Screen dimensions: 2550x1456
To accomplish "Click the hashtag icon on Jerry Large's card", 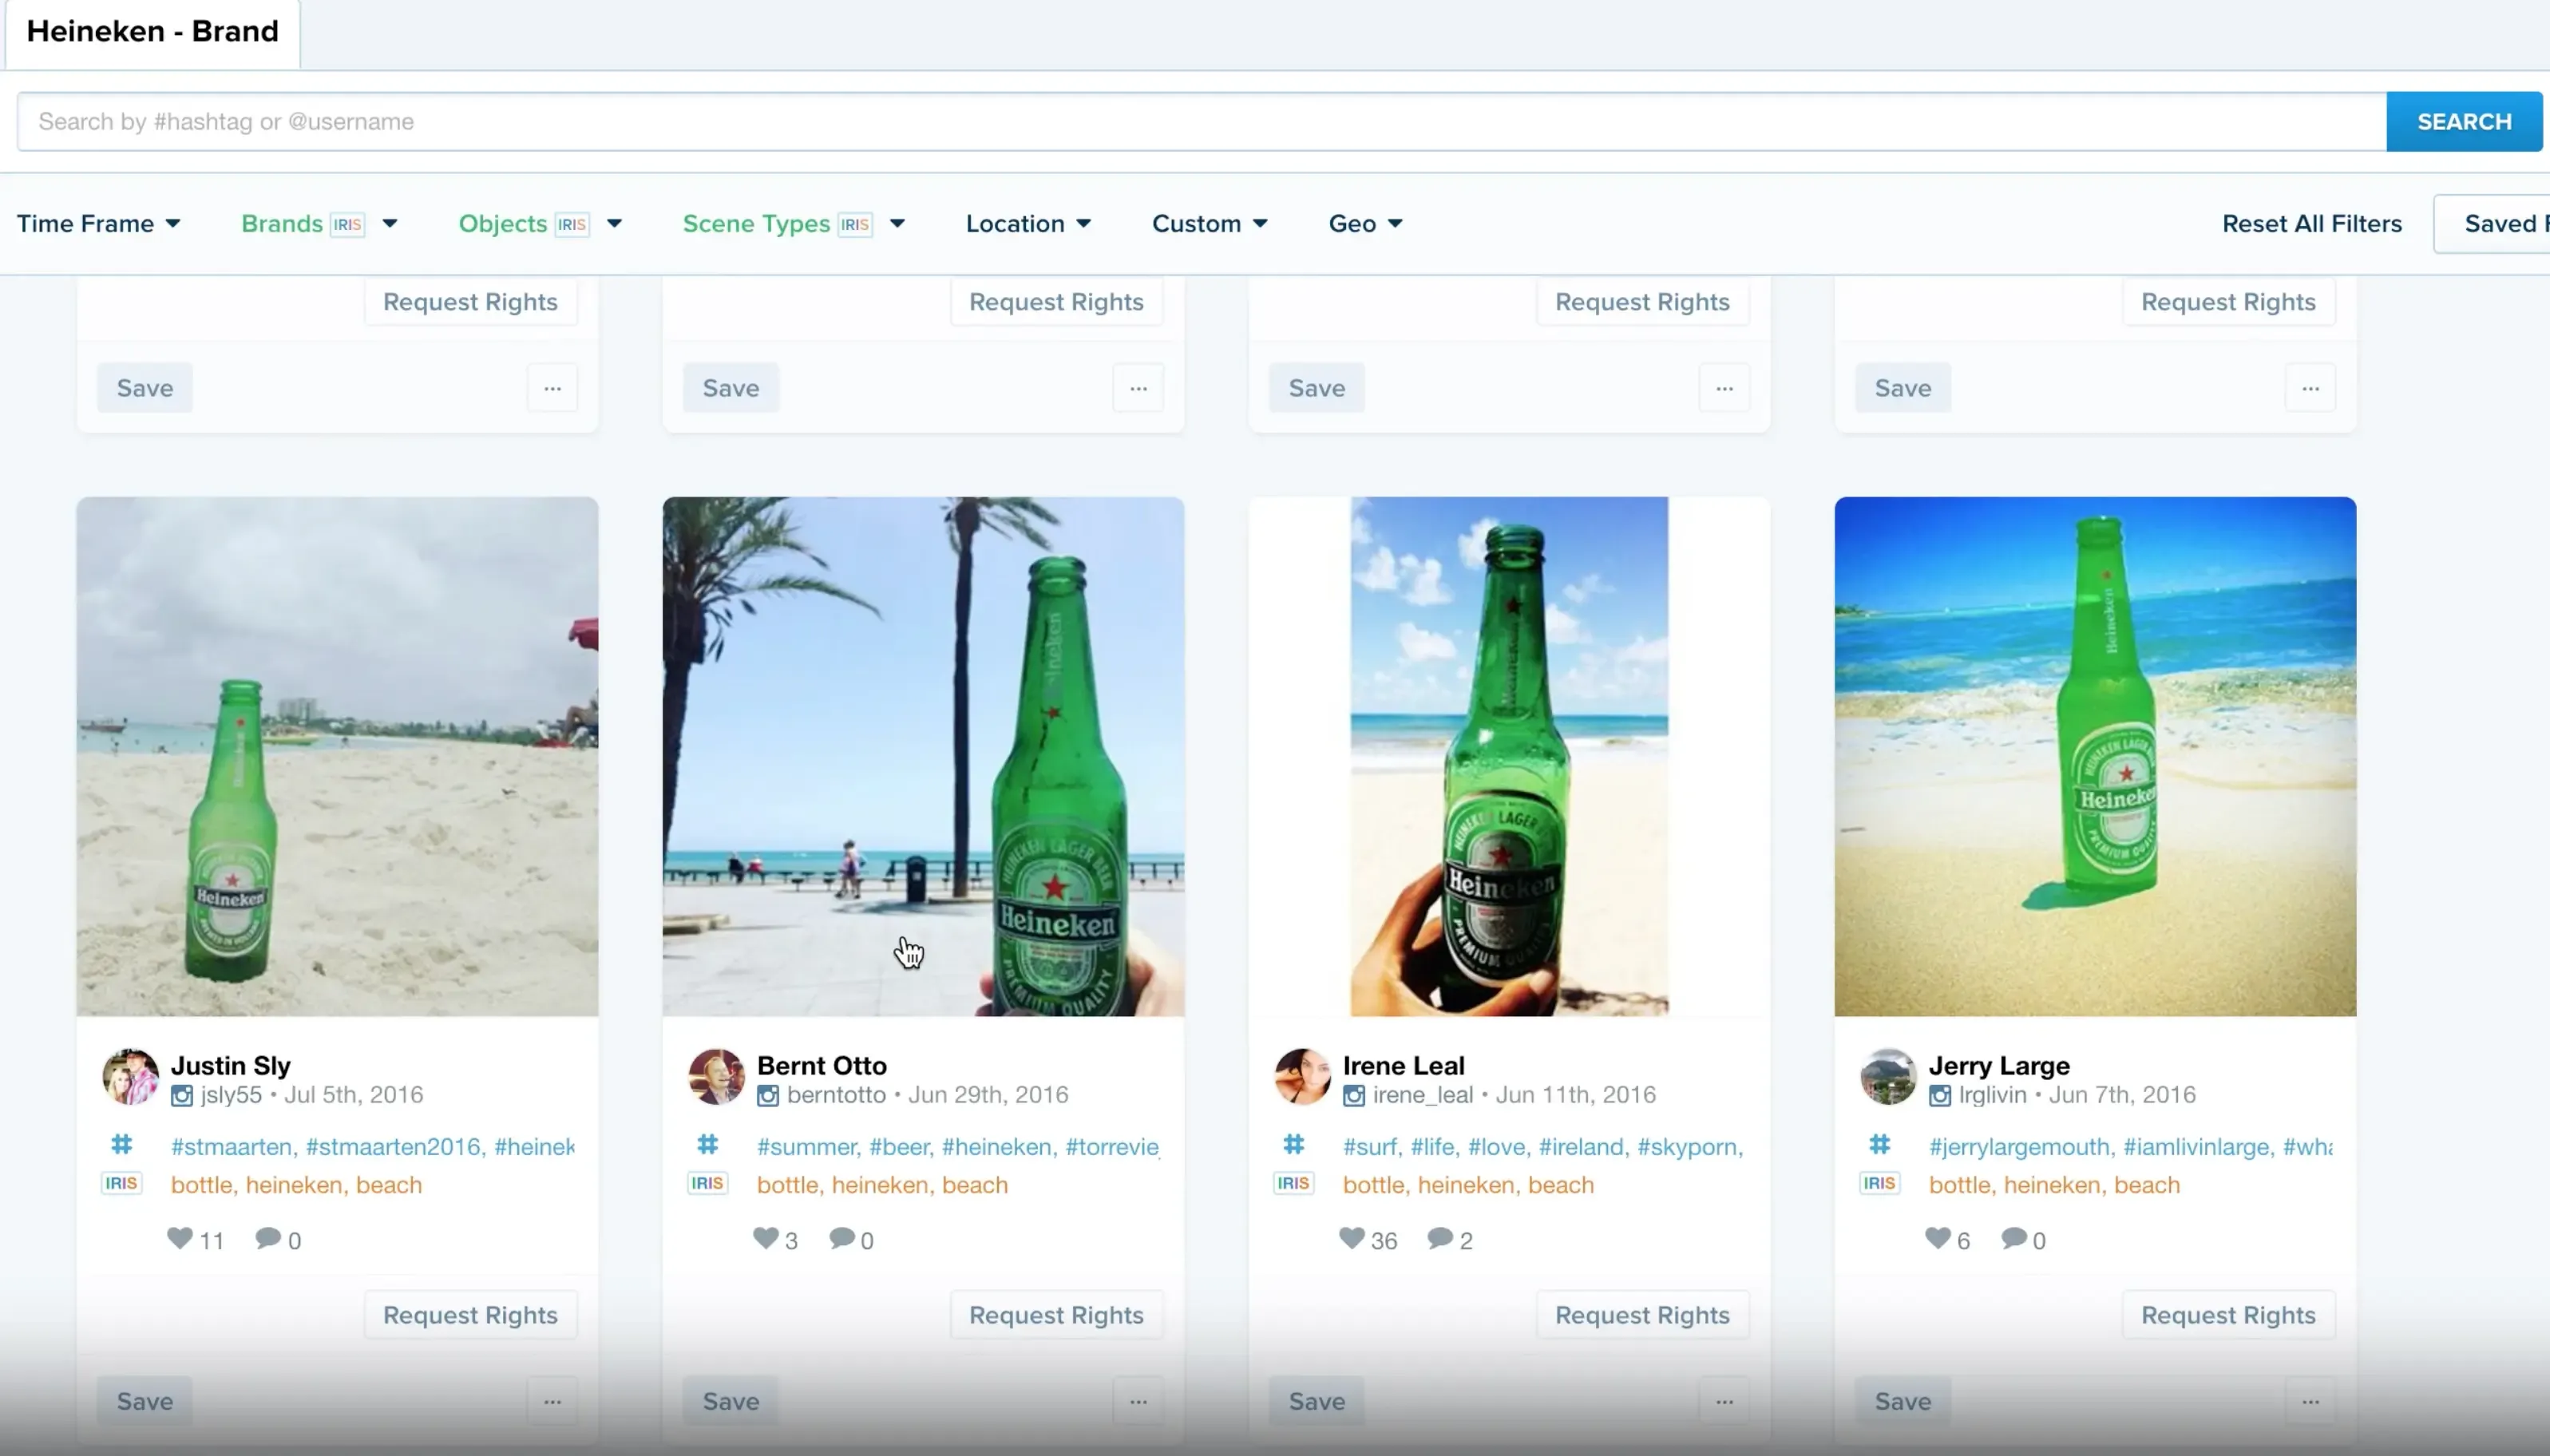I will coord(1879,1144).
